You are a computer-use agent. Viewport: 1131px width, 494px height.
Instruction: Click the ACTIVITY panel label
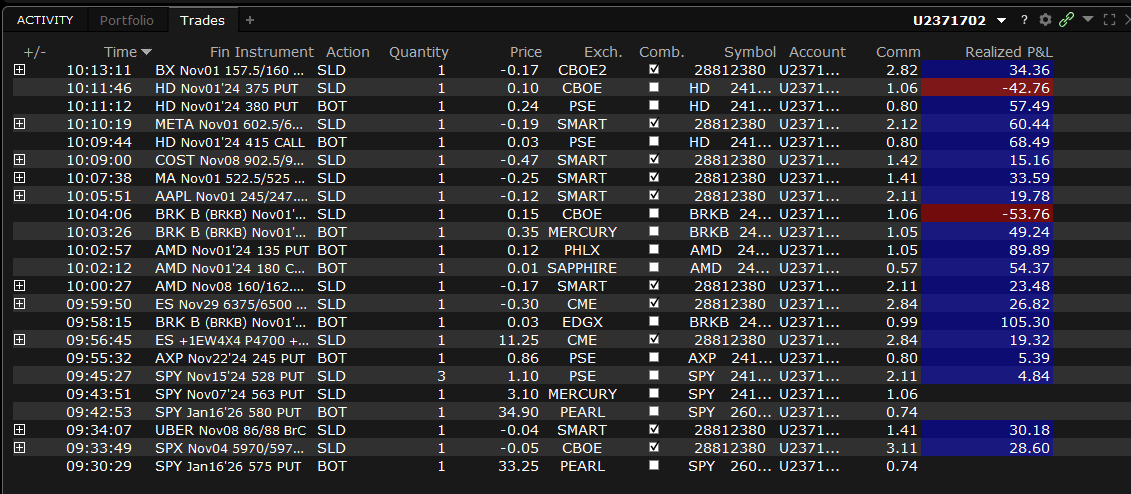click(45, 20)
